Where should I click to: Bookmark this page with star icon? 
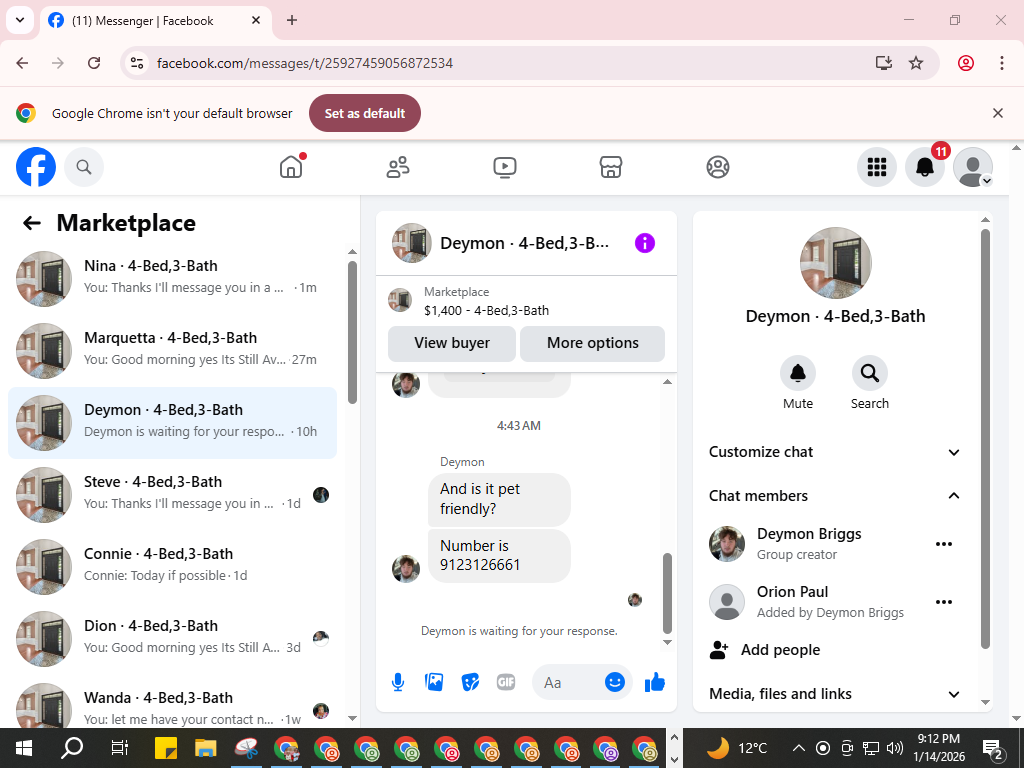(916, 63)
